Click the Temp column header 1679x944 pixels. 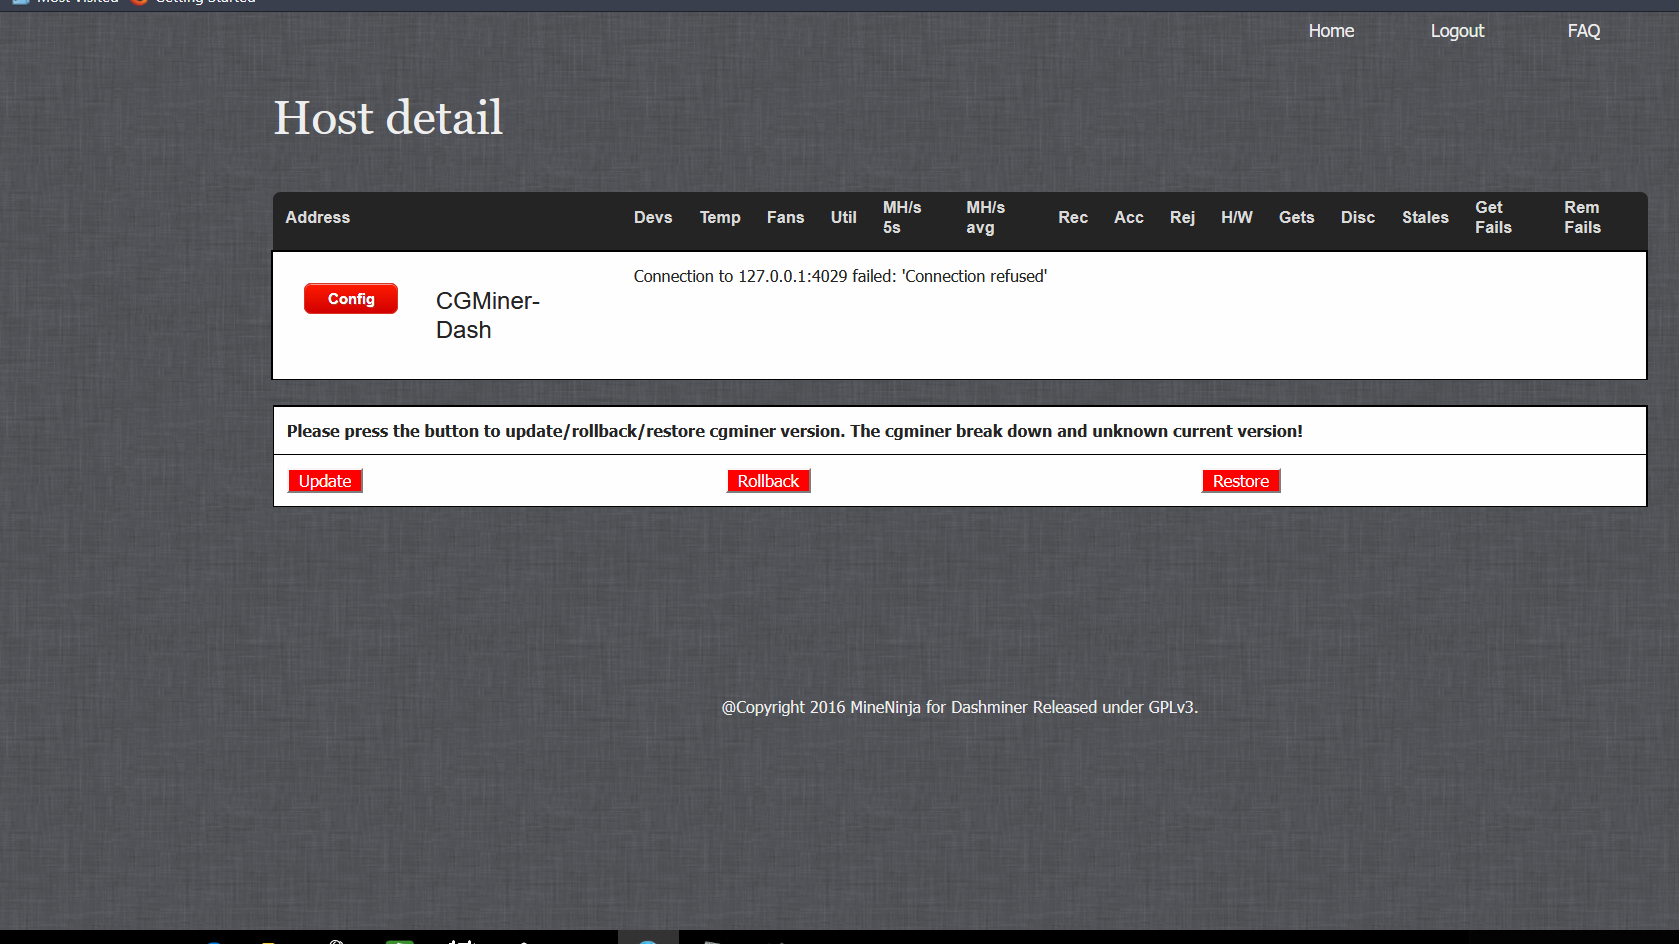(720, 217)
